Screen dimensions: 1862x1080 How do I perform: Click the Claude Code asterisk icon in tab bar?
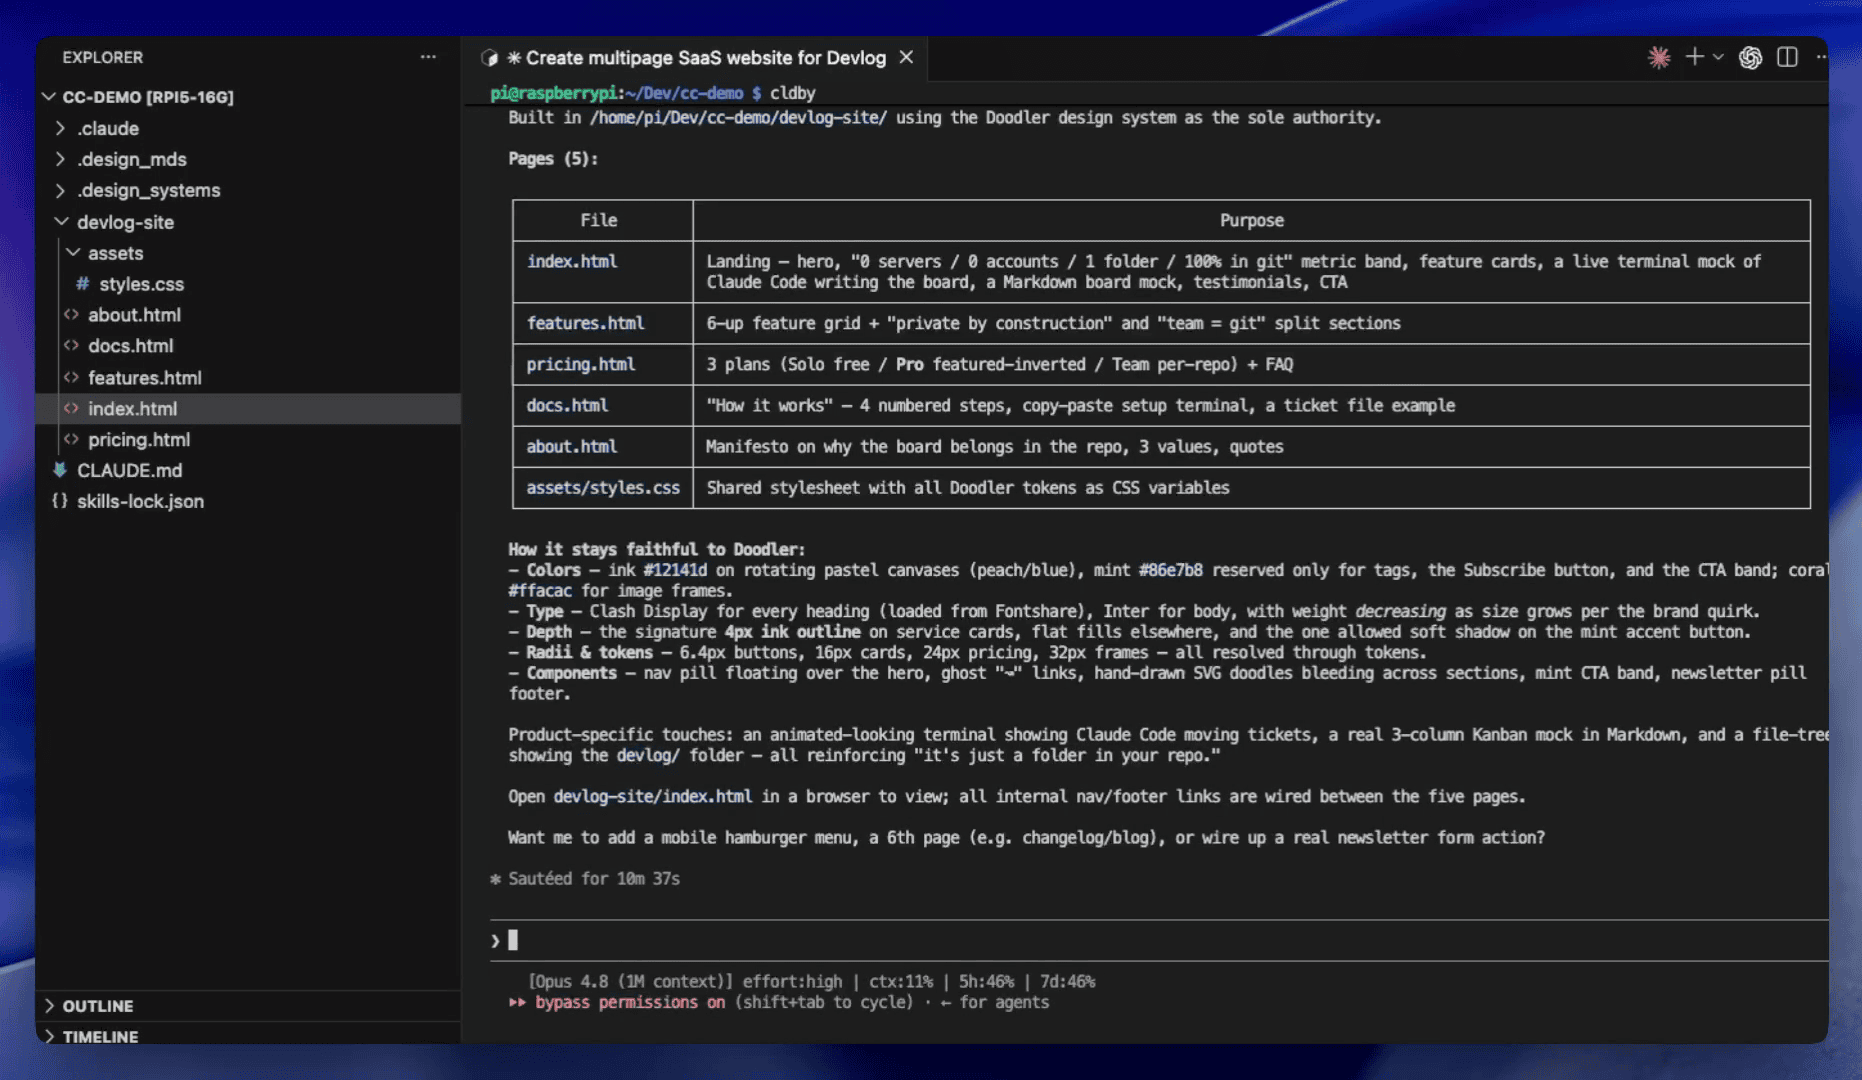tap(1659, 58)
